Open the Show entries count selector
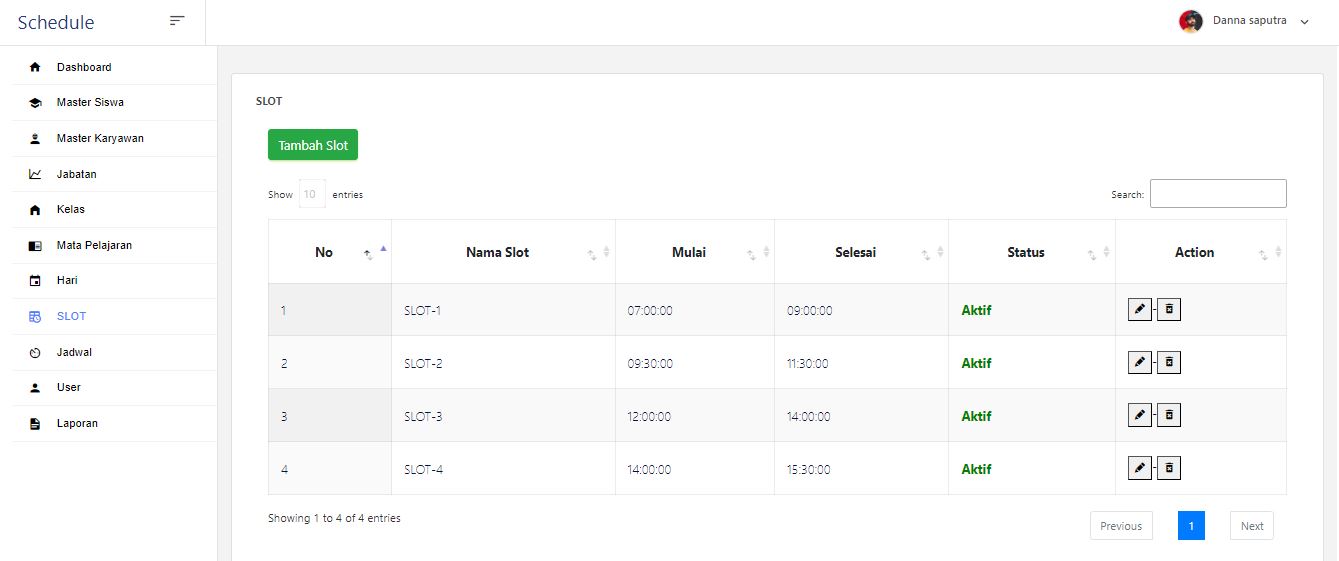 [312, 194]
